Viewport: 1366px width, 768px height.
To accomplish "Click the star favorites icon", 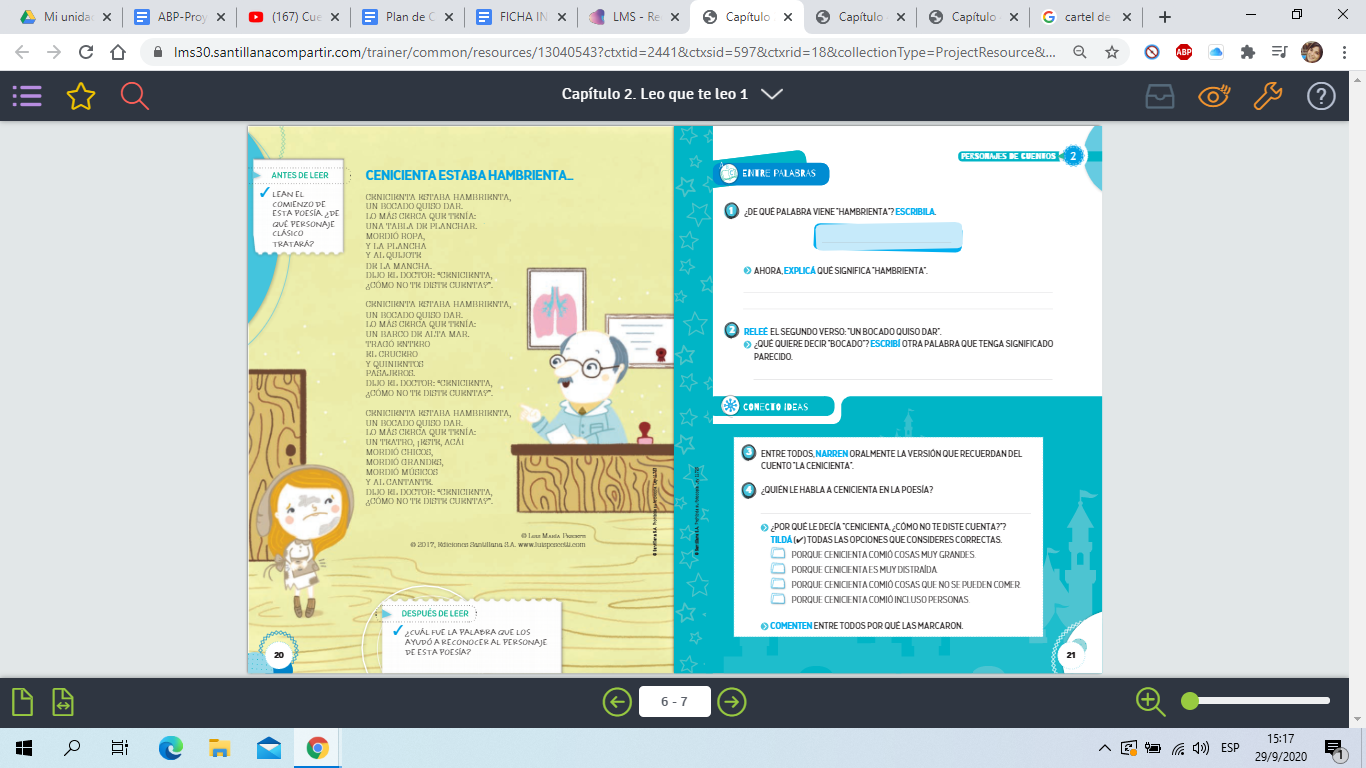I will (81, 96).
